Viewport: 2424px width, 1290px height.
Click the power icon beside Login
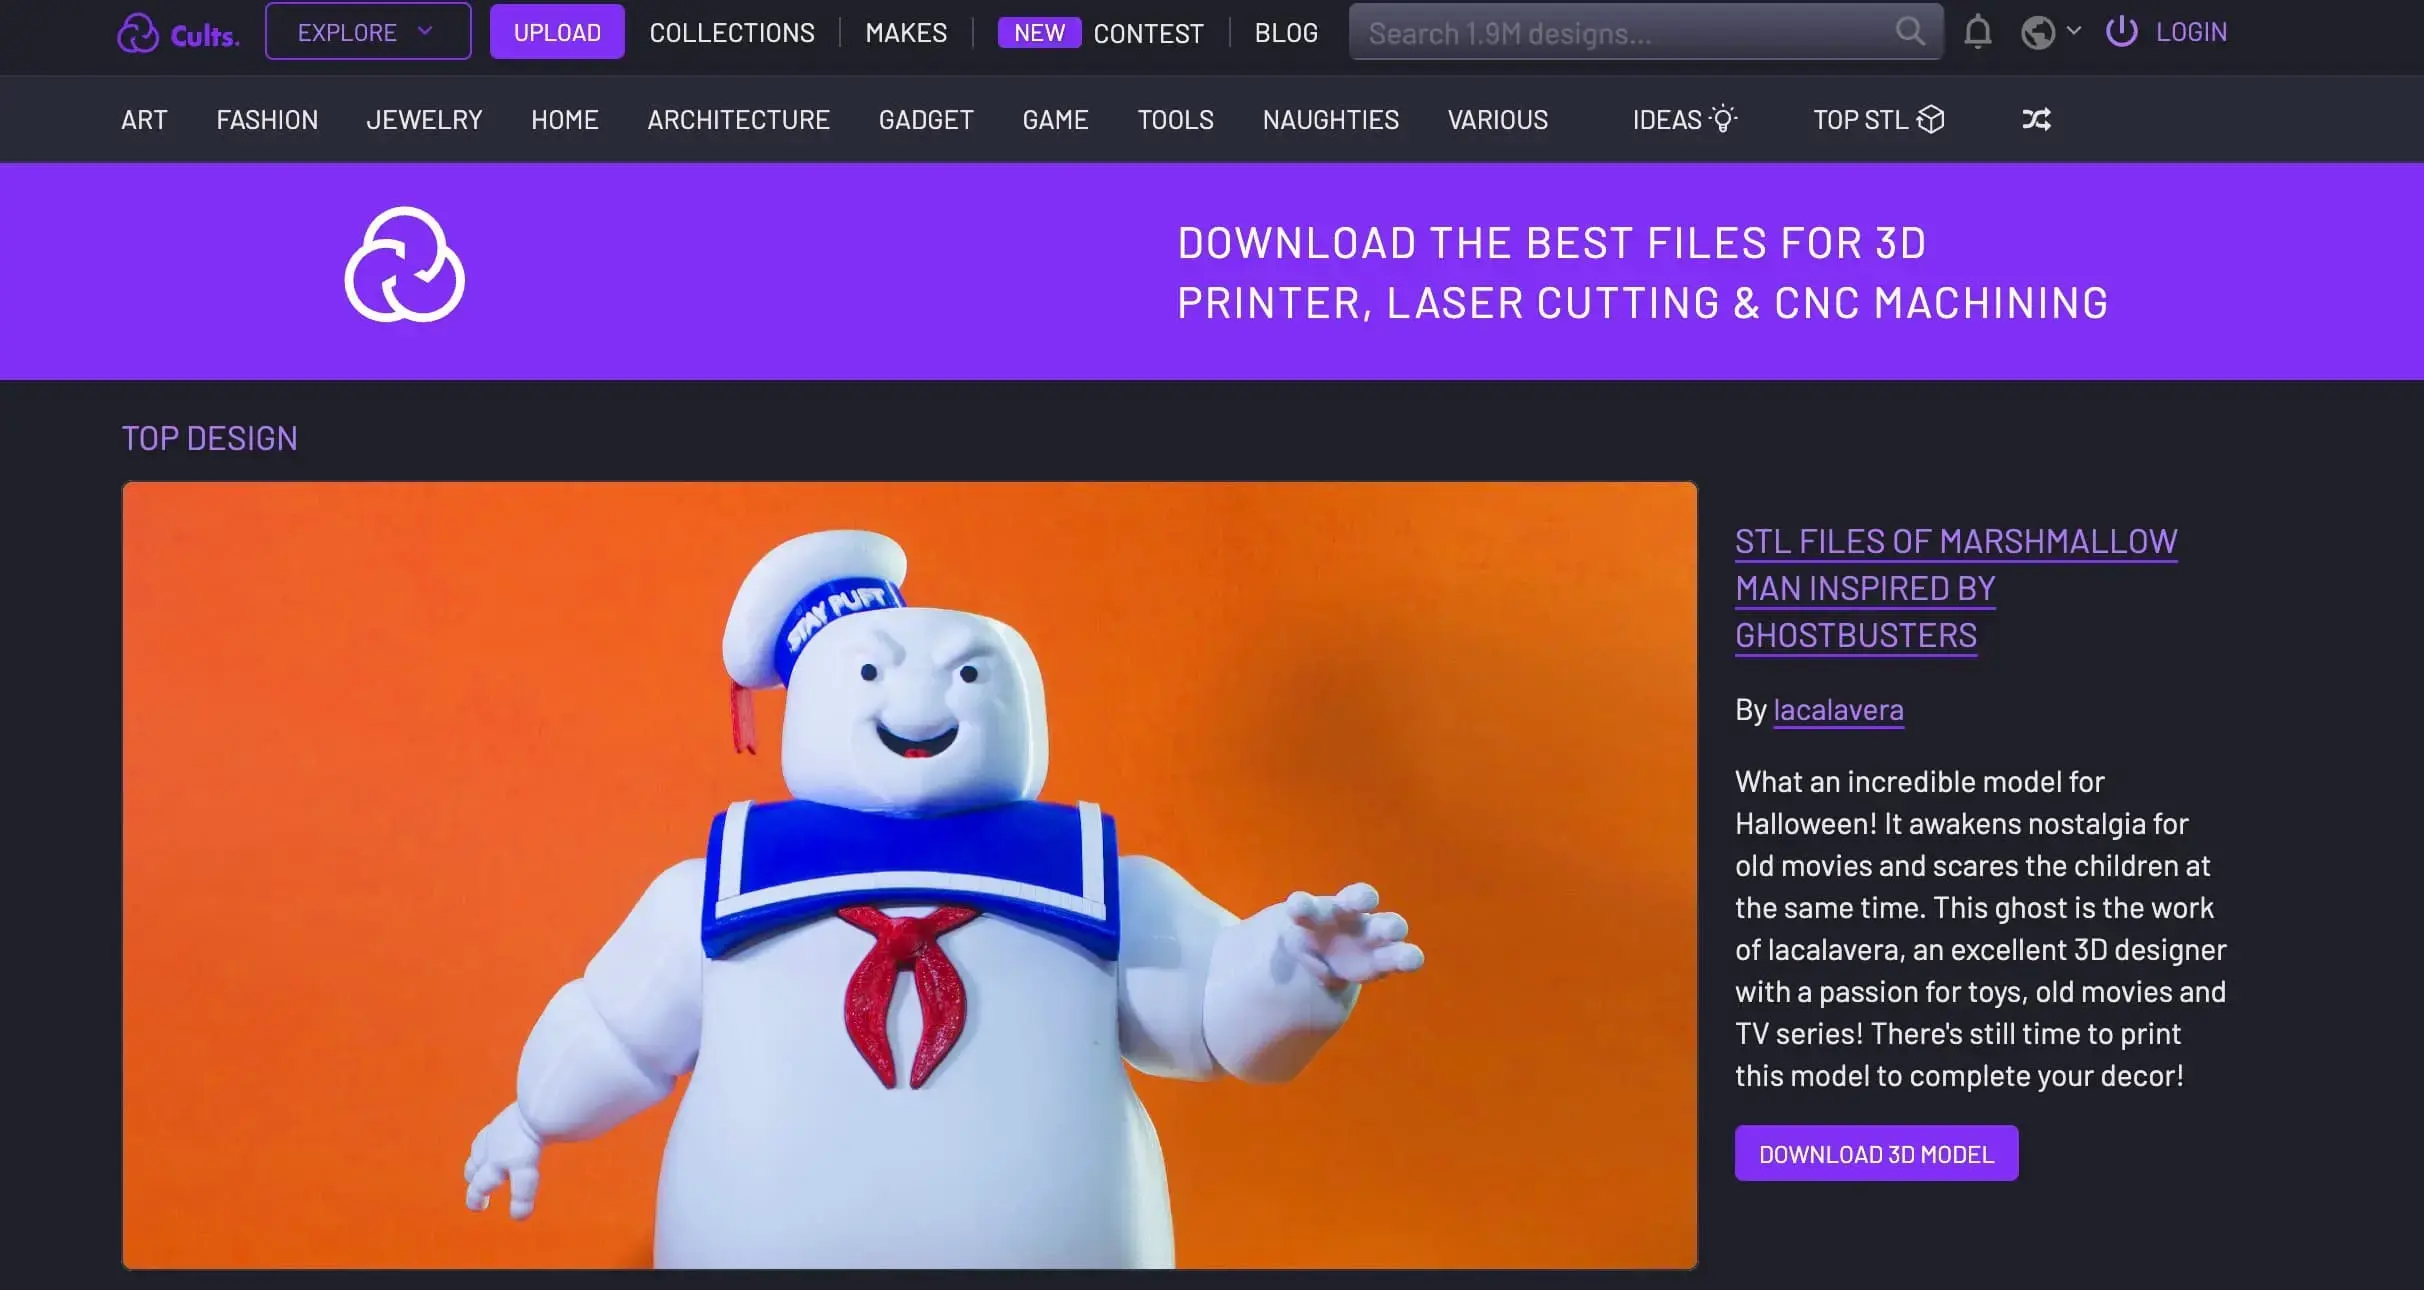pyautogui.click(x=2121, y=32)
